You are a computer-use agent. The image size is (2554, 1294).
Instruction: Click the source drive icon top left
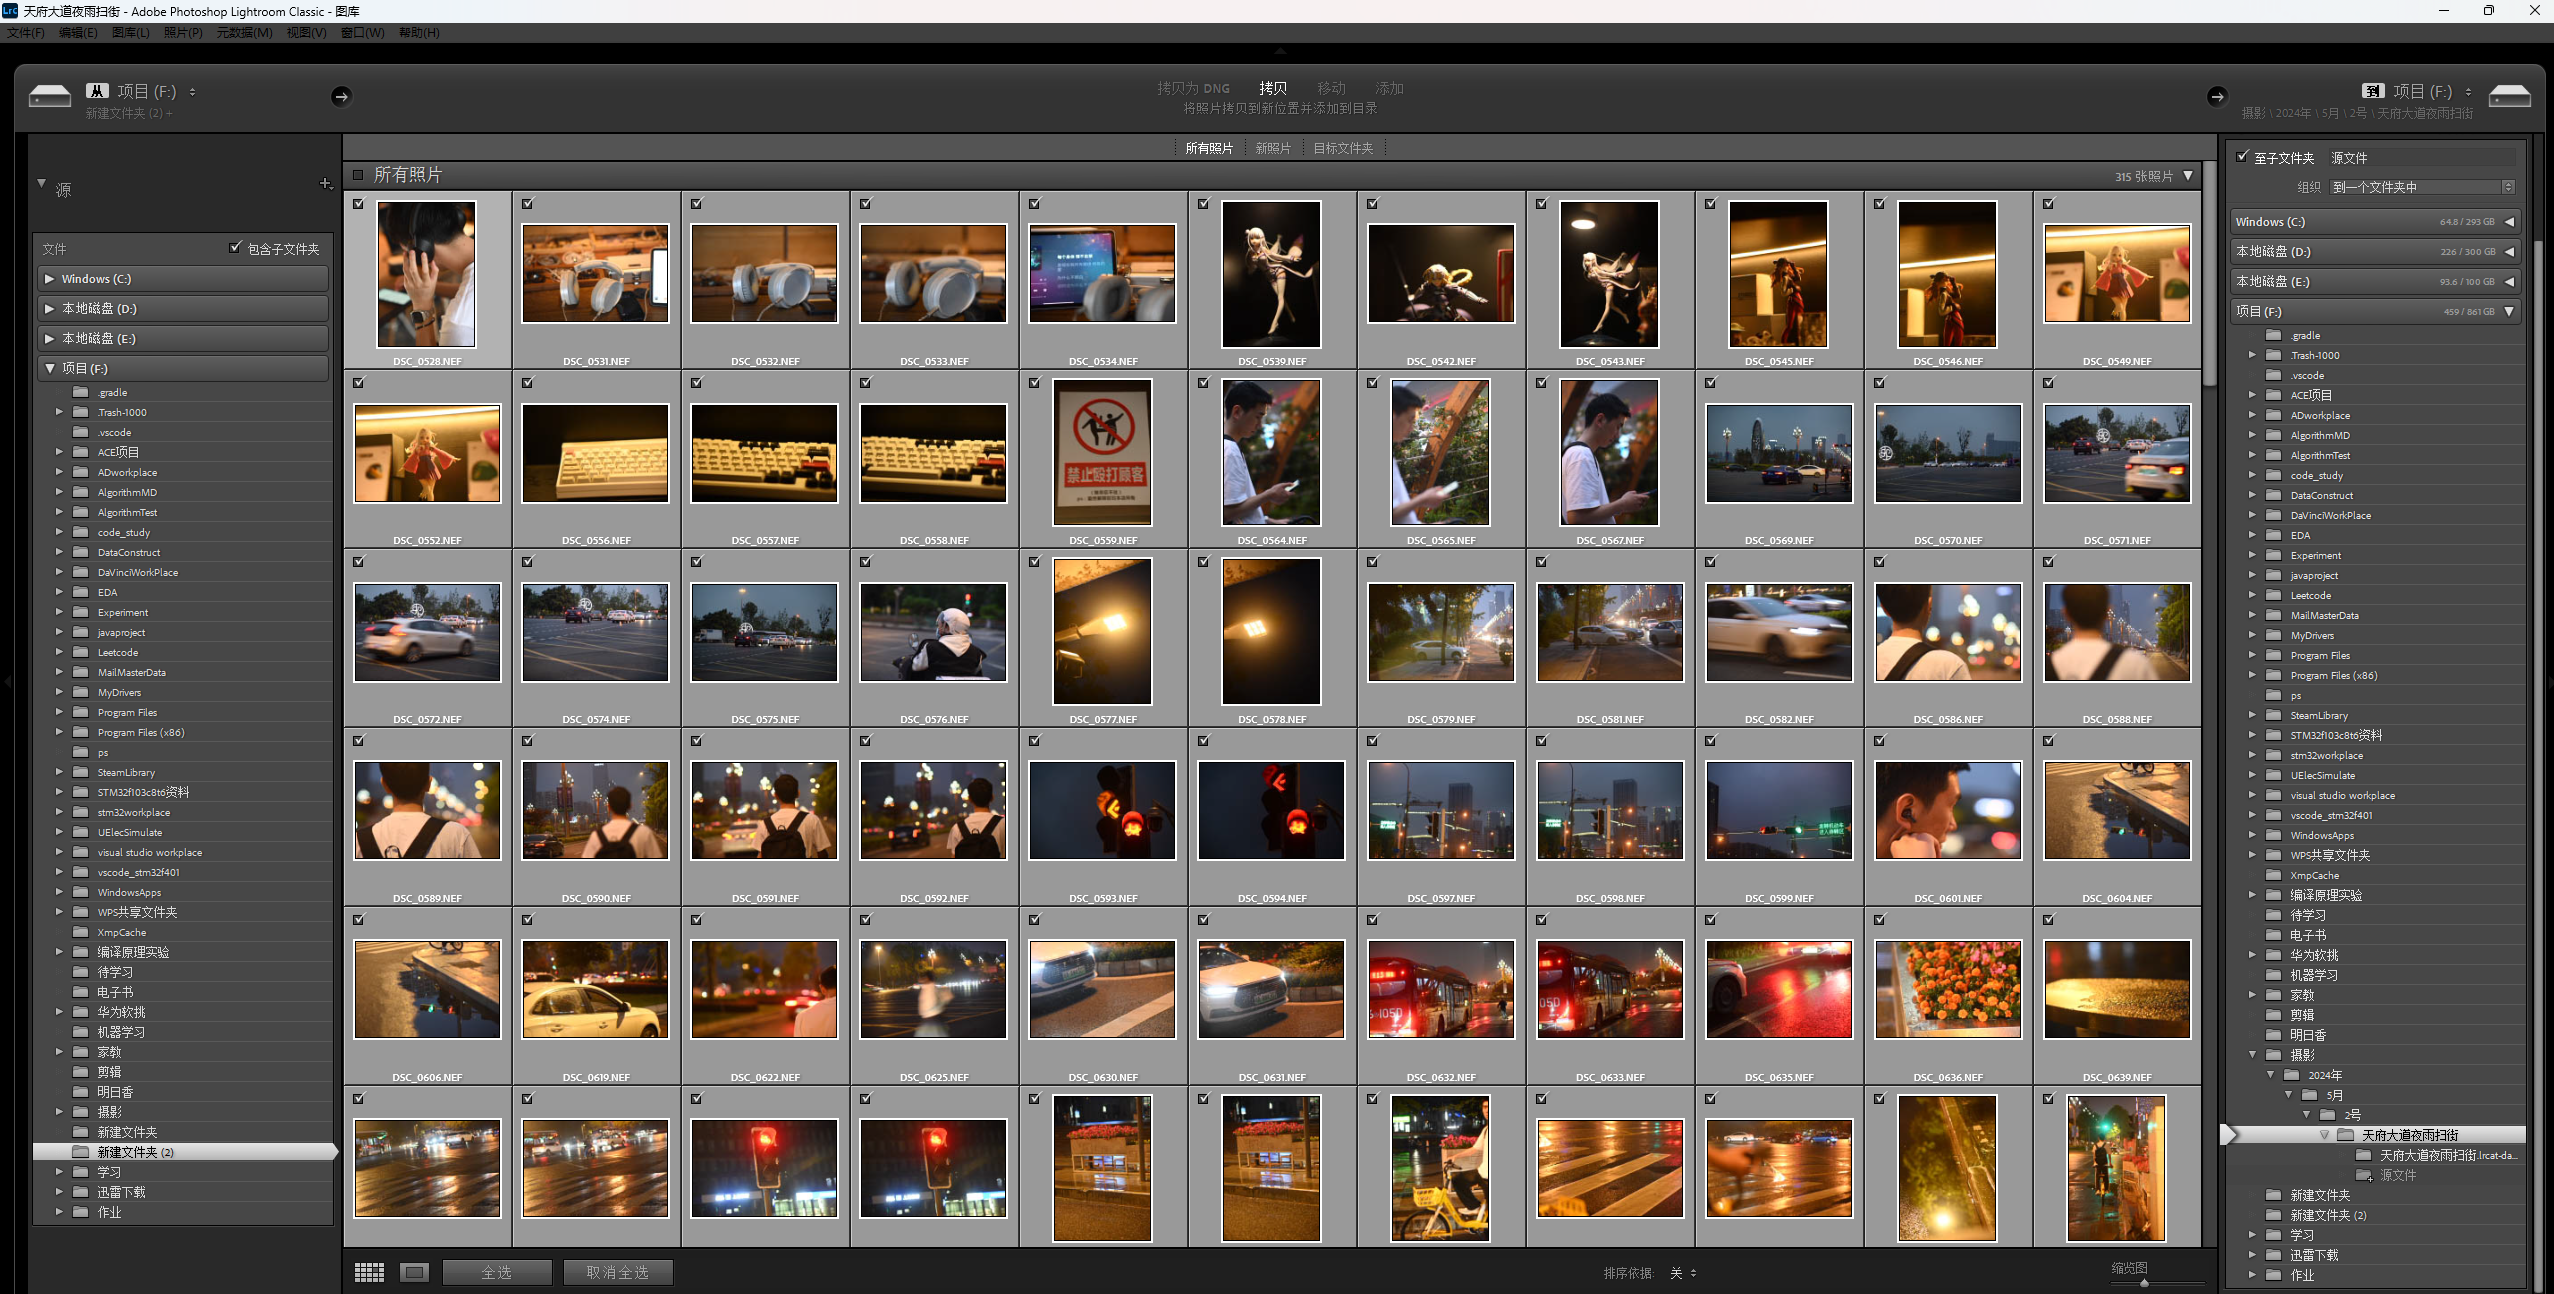click(50, 96)
